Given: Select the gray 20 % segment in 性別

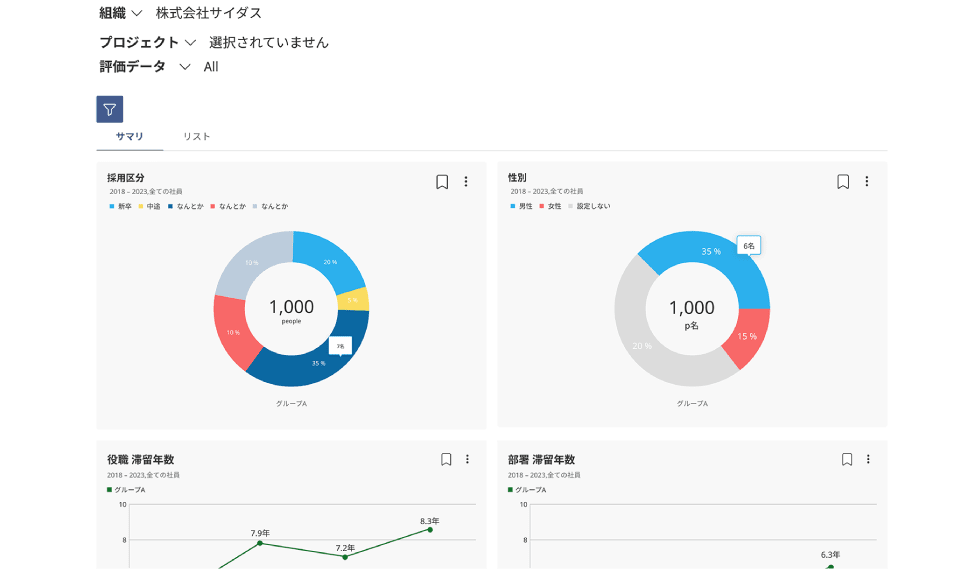Looking at the screenshot, I should point(642,346).
